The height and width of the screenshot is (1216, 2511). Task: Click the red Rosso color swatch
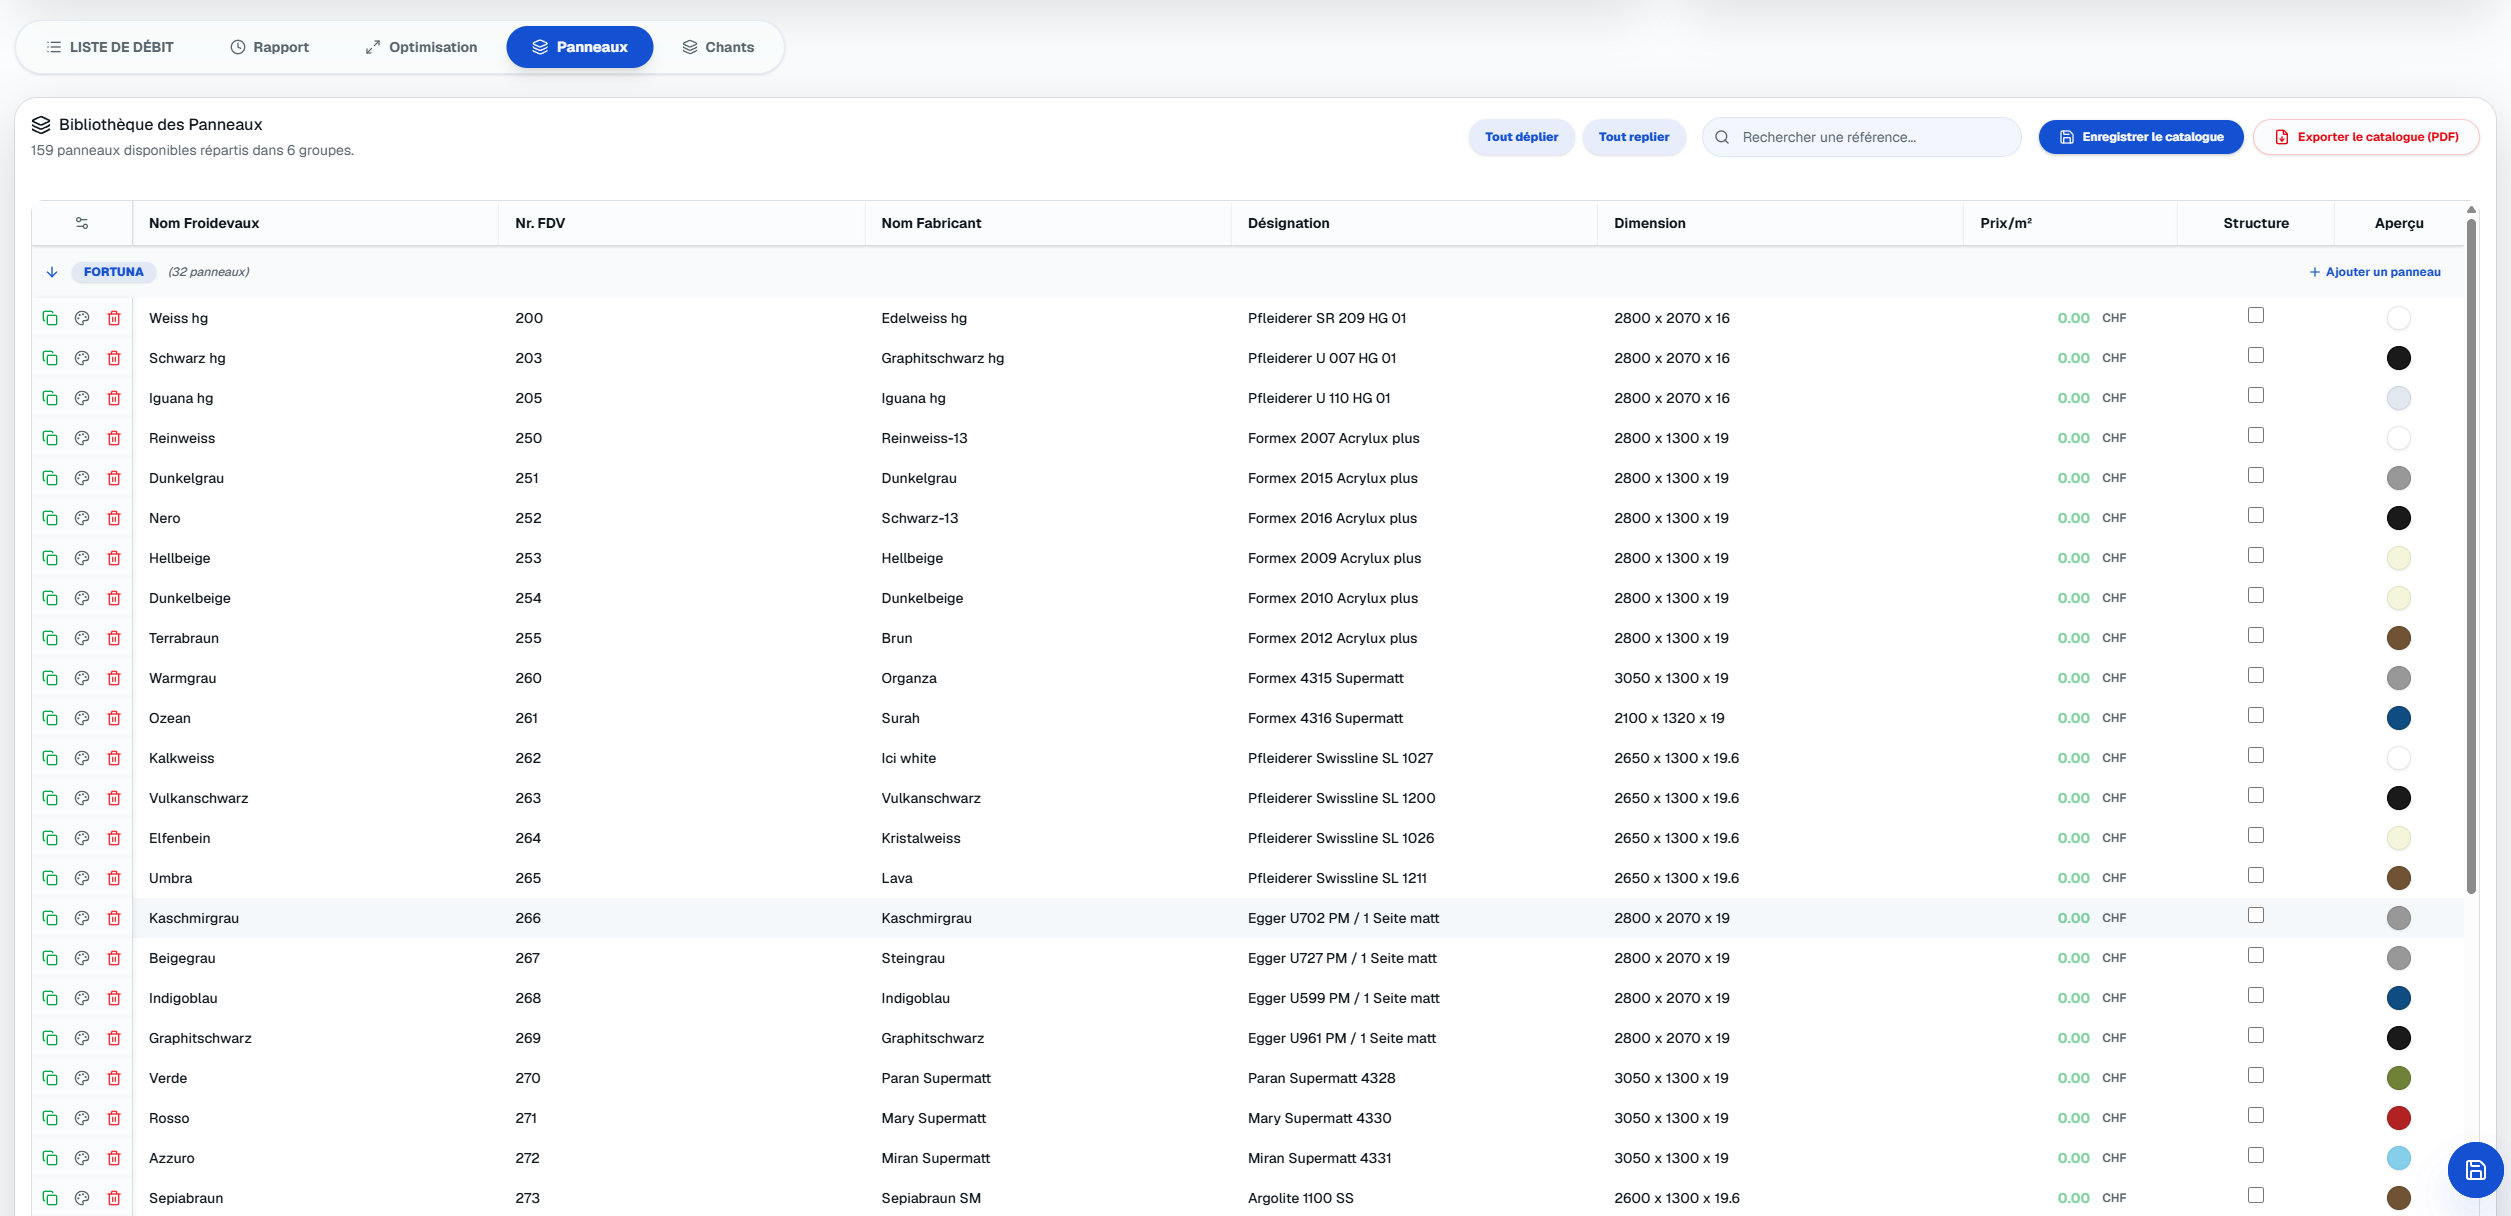click(2399, 1118)
